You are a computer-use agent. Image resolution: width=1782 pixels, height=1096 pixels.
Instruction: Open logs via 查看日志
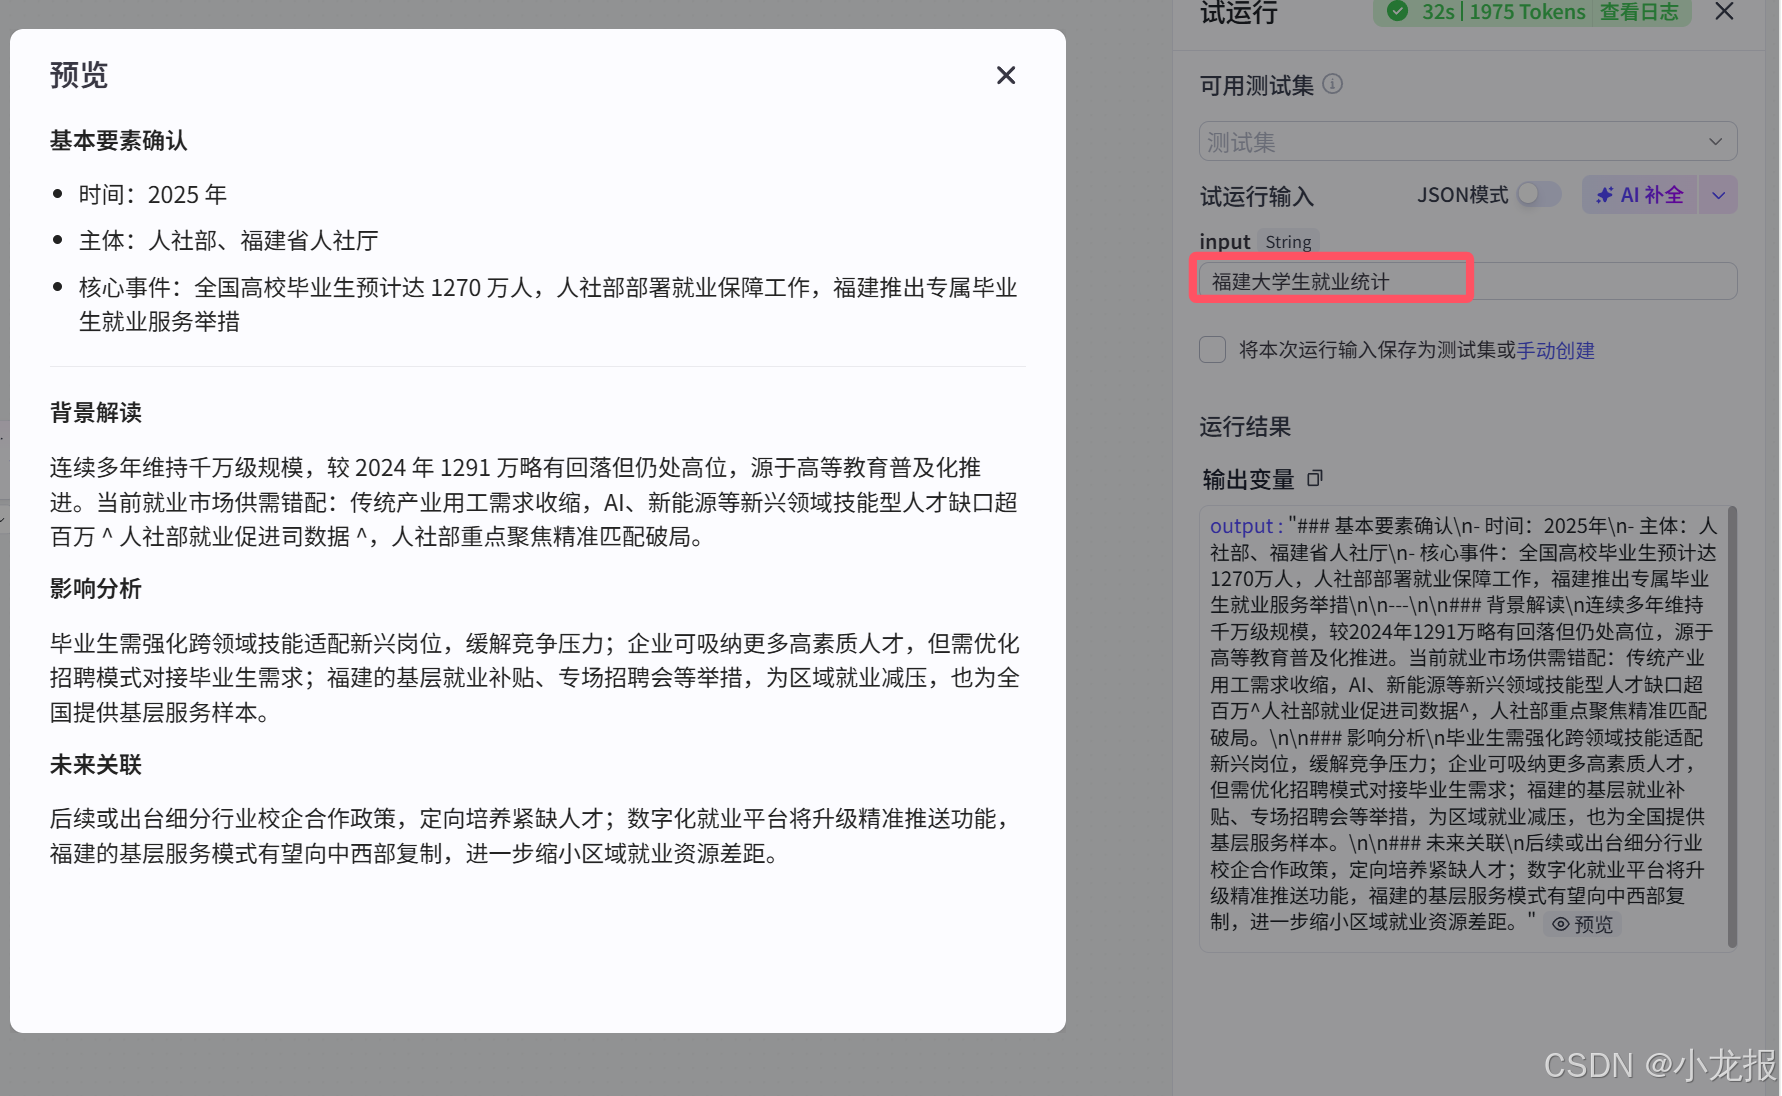(x=1641, y=12)
